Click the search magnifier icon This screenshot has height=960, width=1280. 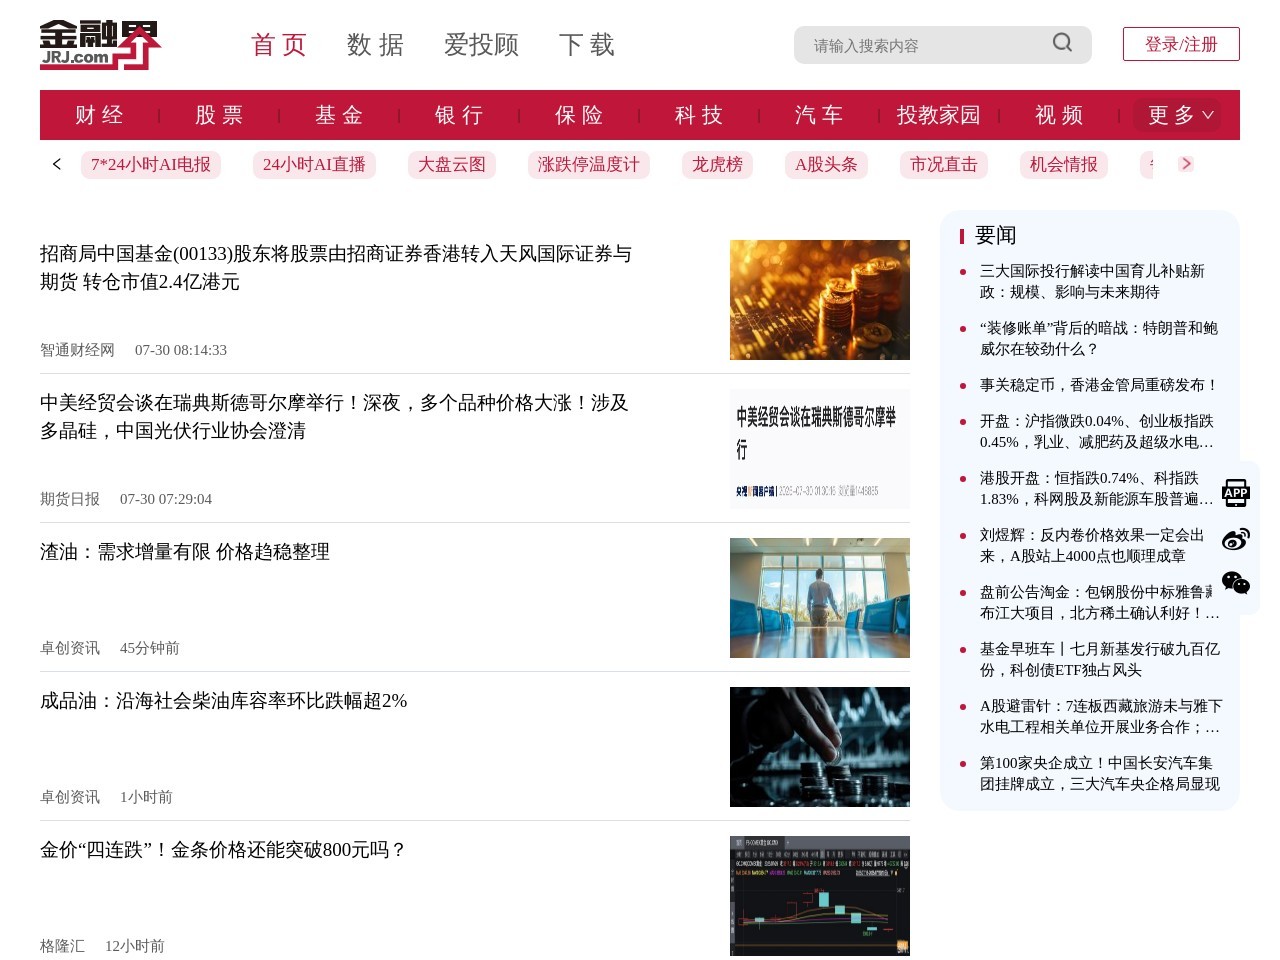click(x=1061, y=44)
